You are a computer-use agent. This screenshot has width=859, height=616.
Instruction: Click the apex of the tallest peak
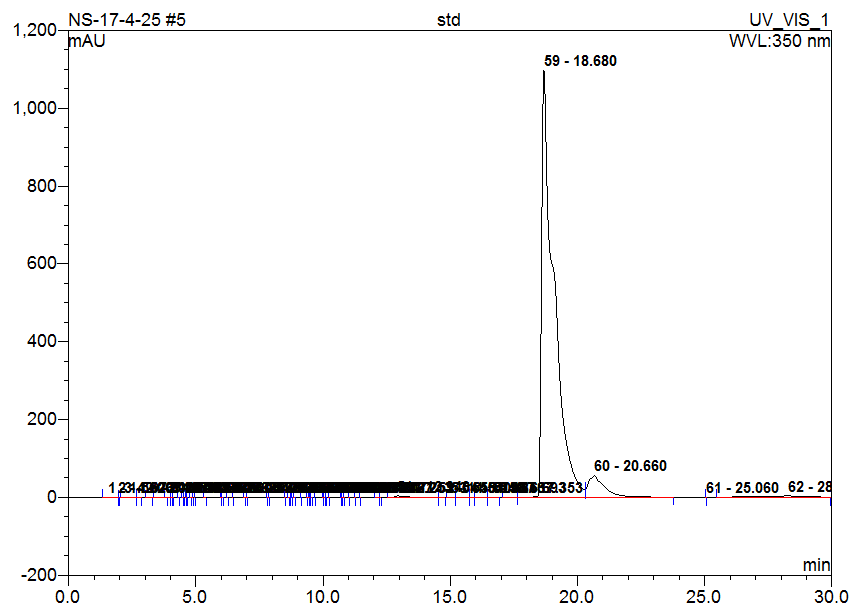coord(544,73)
